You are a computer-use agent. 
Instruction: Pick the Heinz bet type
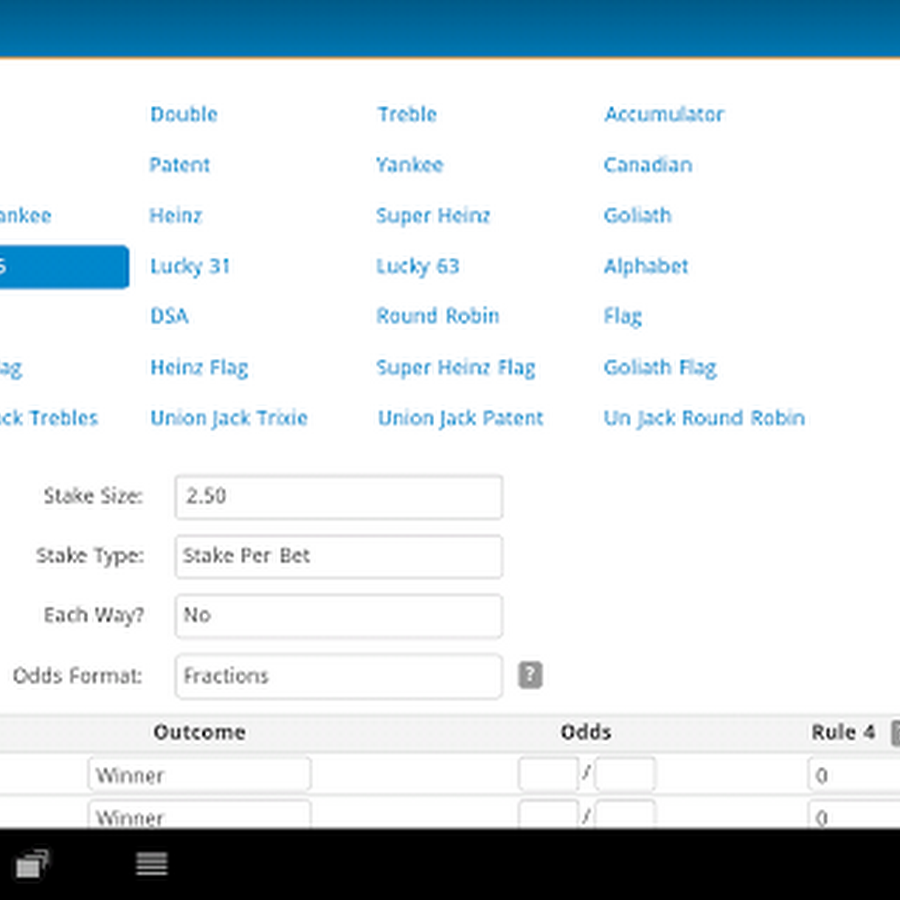pyautogui.click(x=176, y=215)
